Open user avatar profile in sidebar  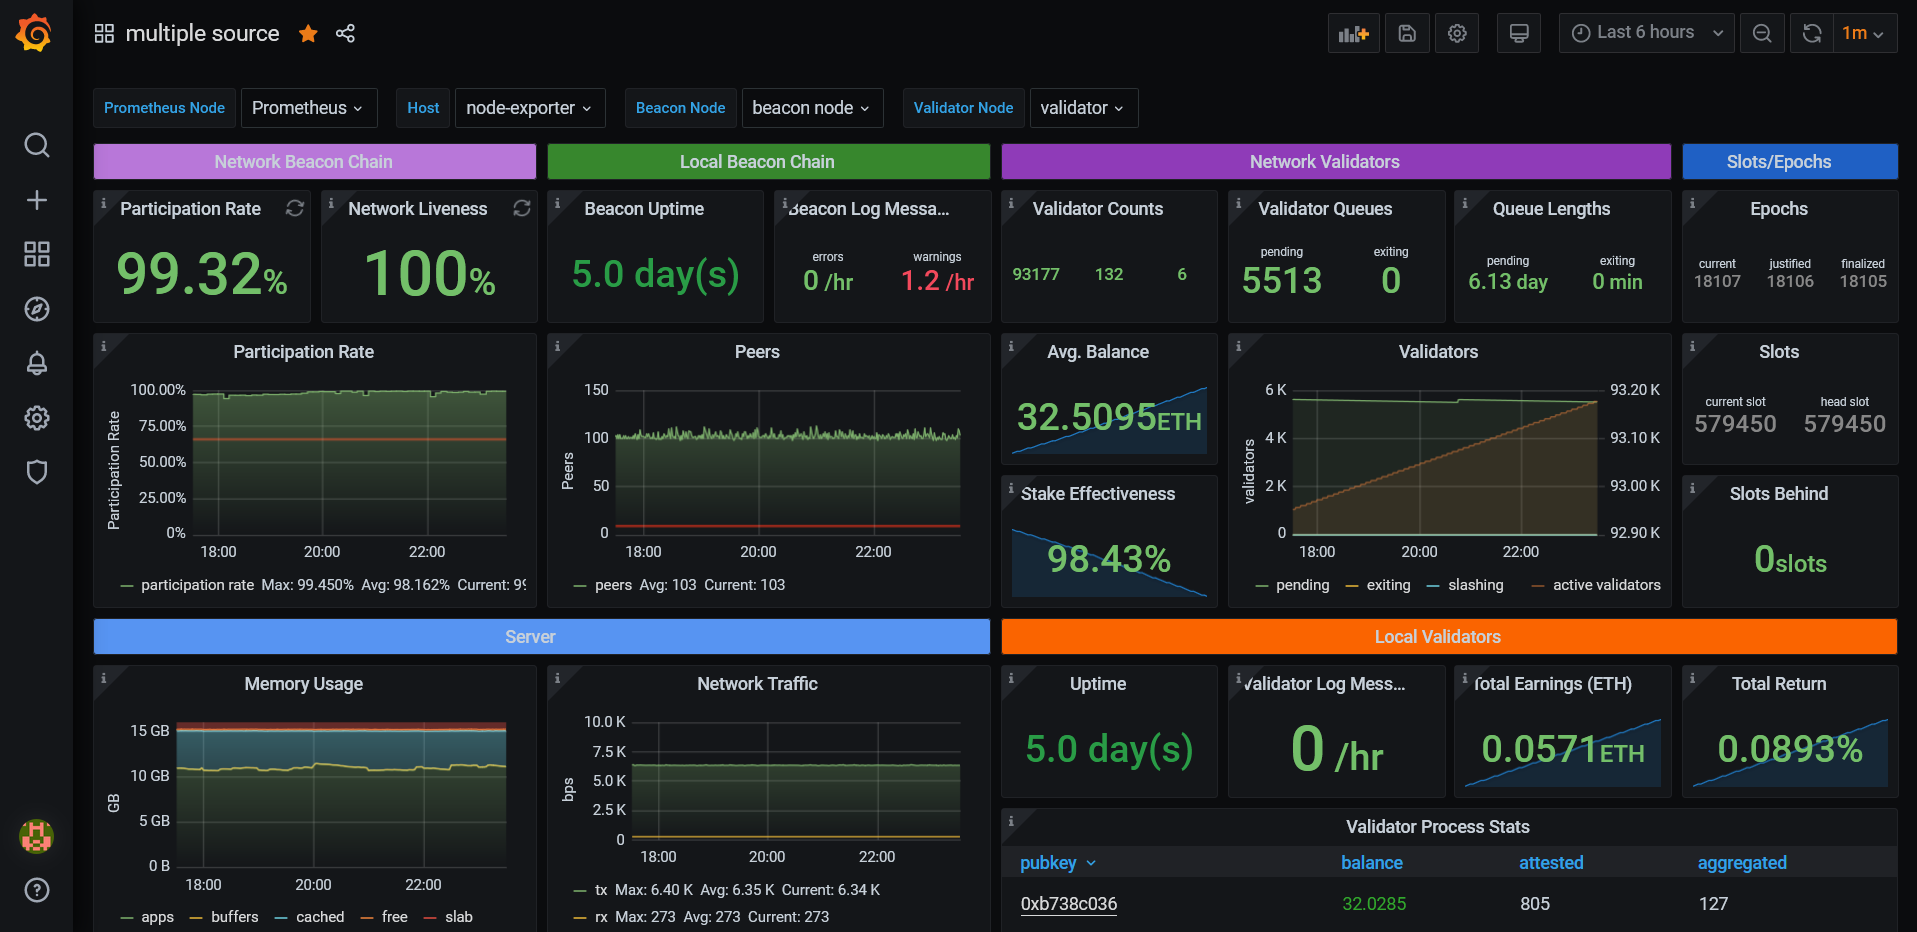click(37, 836)
